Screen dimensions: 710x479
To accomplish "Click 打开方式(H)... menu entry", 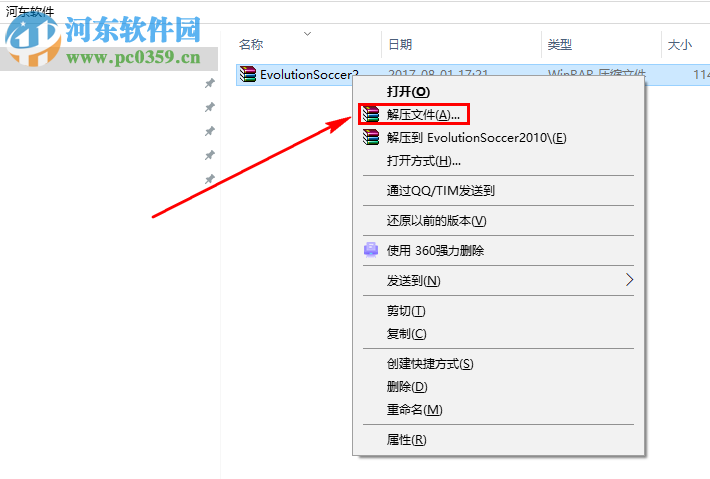I will [498, 161].
